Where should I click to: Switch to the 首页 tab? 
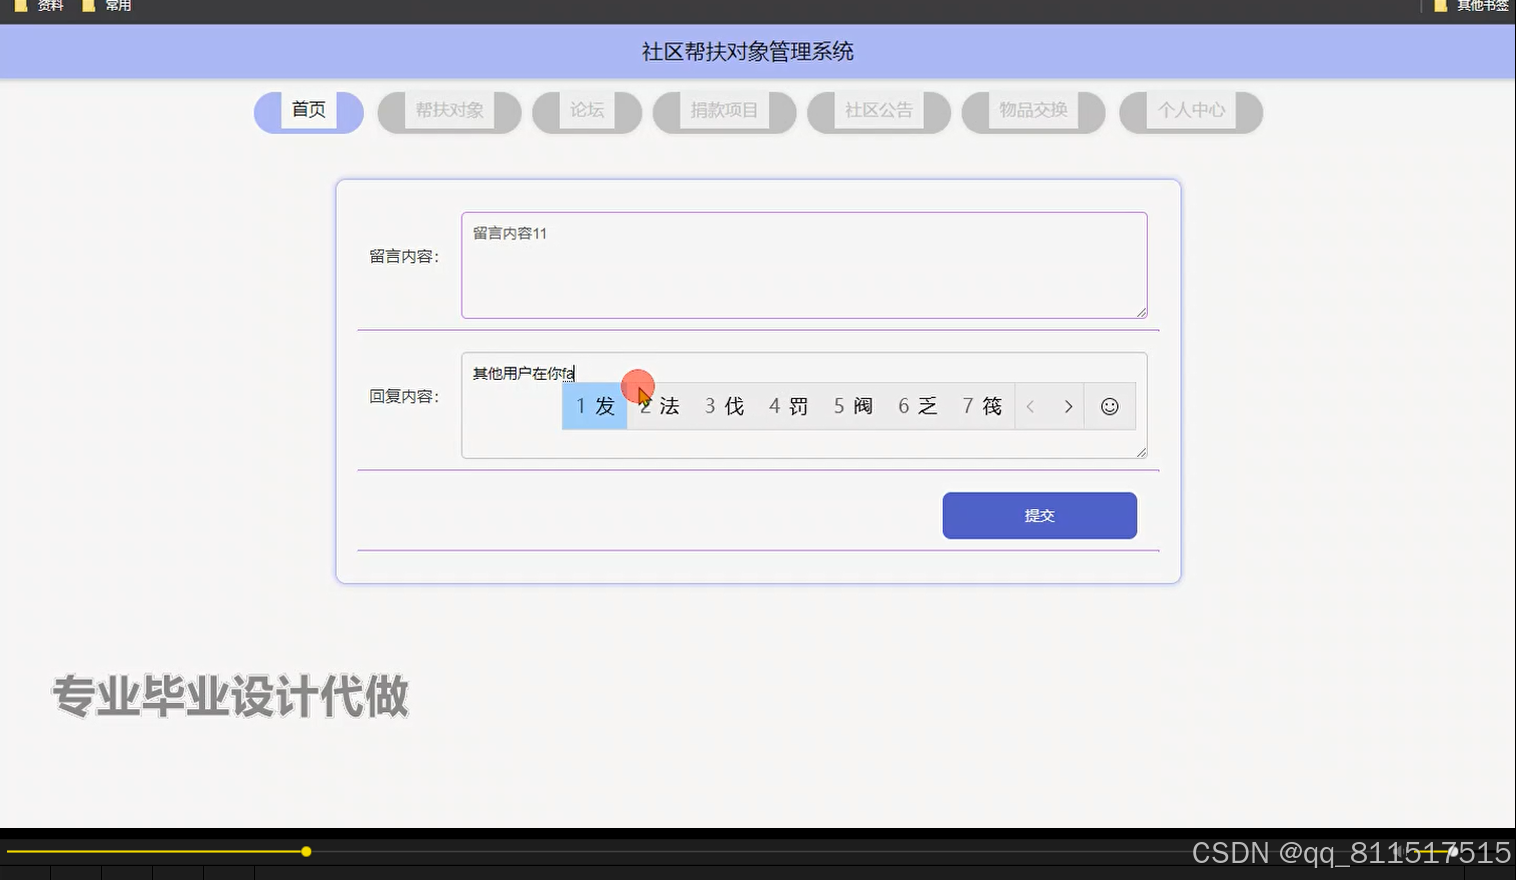pyautogui.click(x=307, y=110)
